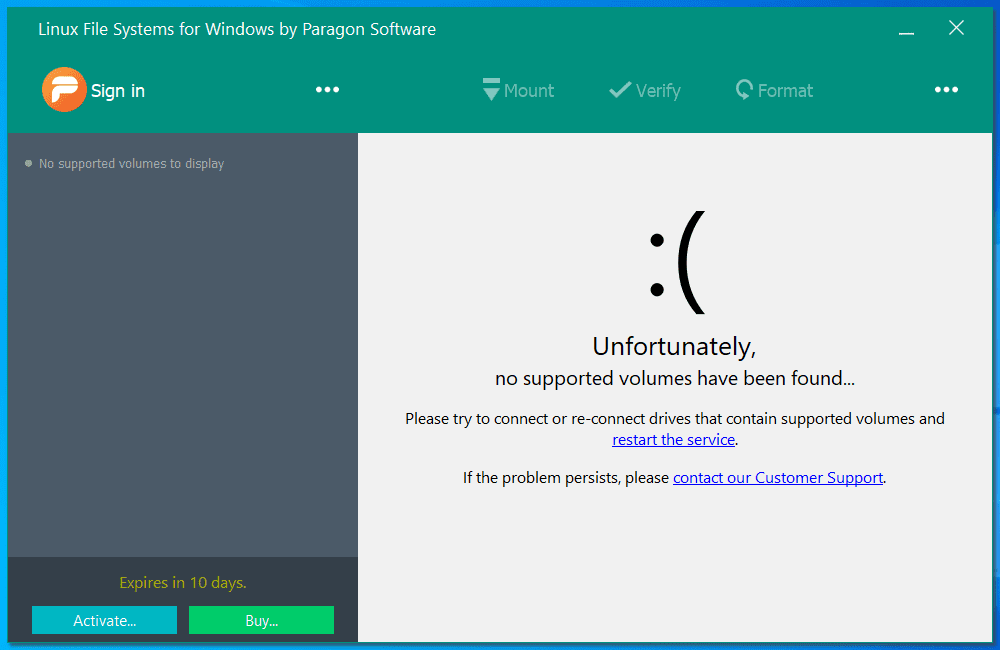Open the three-dot menu right of Format

click(x=946, y=90)
